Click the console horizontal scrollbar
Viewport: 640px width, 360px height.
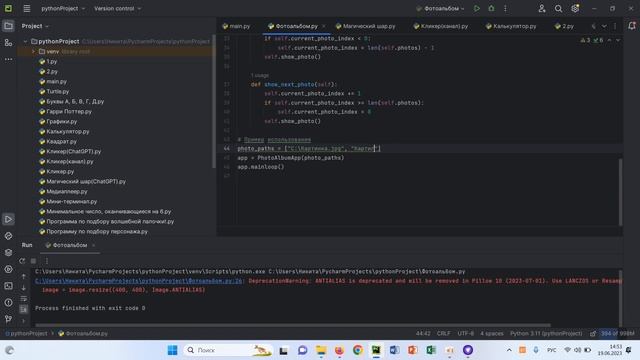pyautogui.click(x=292, y=325)
